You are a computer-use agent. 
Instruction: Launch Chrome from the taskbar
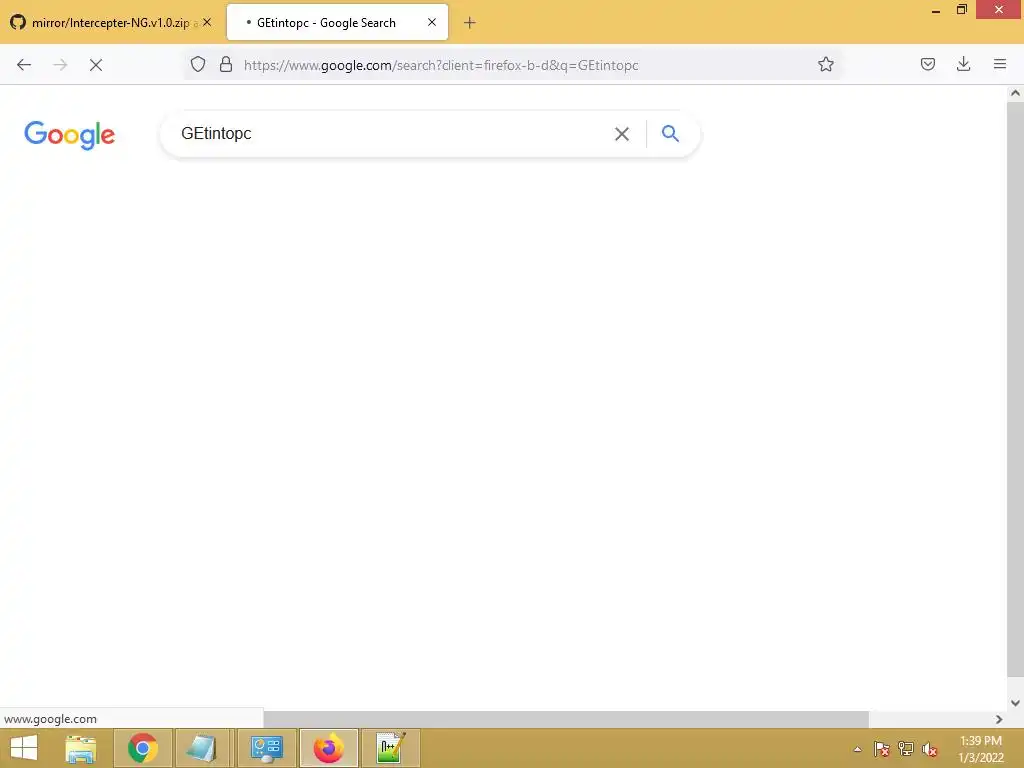point(143,748)
